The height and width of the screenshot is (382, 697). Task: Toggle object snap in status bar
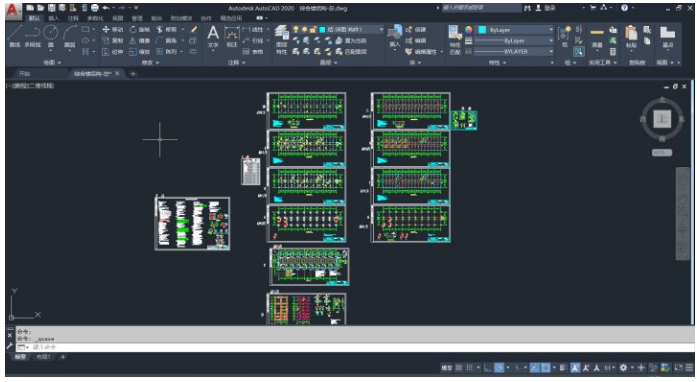click(x=546, y=367)
